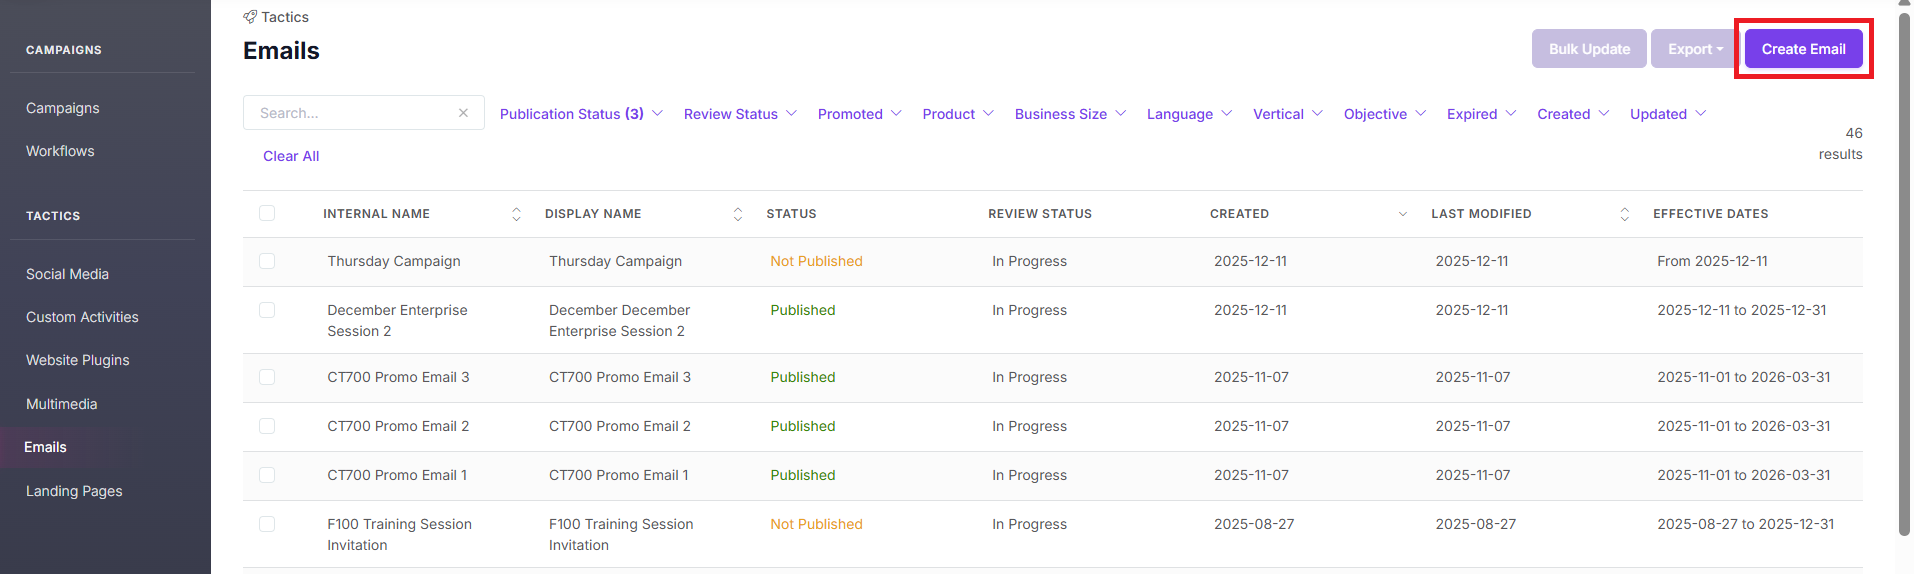Open CT700 Promo Email 3 internal name
Screen dimensions: 1914x574
[398, 377]
